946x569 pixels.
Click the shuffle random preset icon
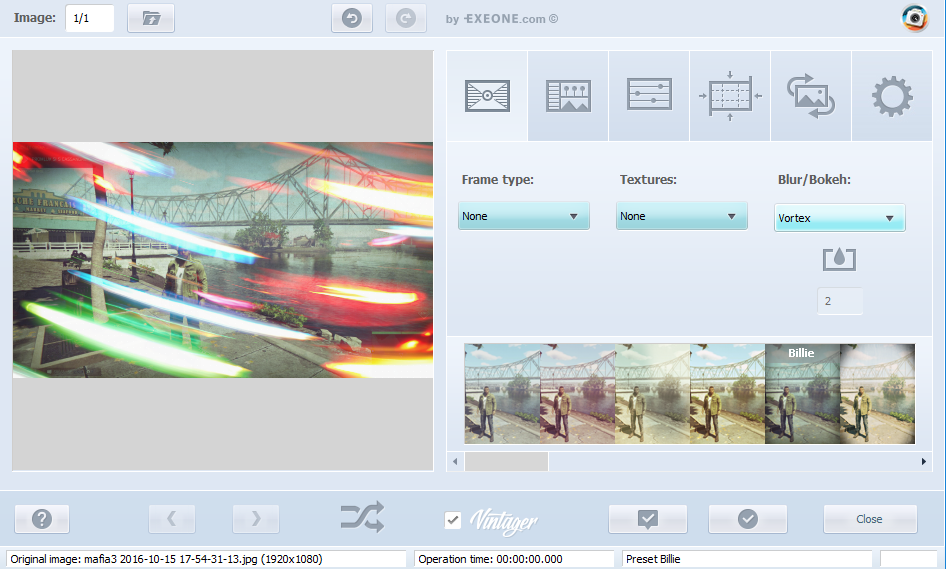tap(361, 518)
